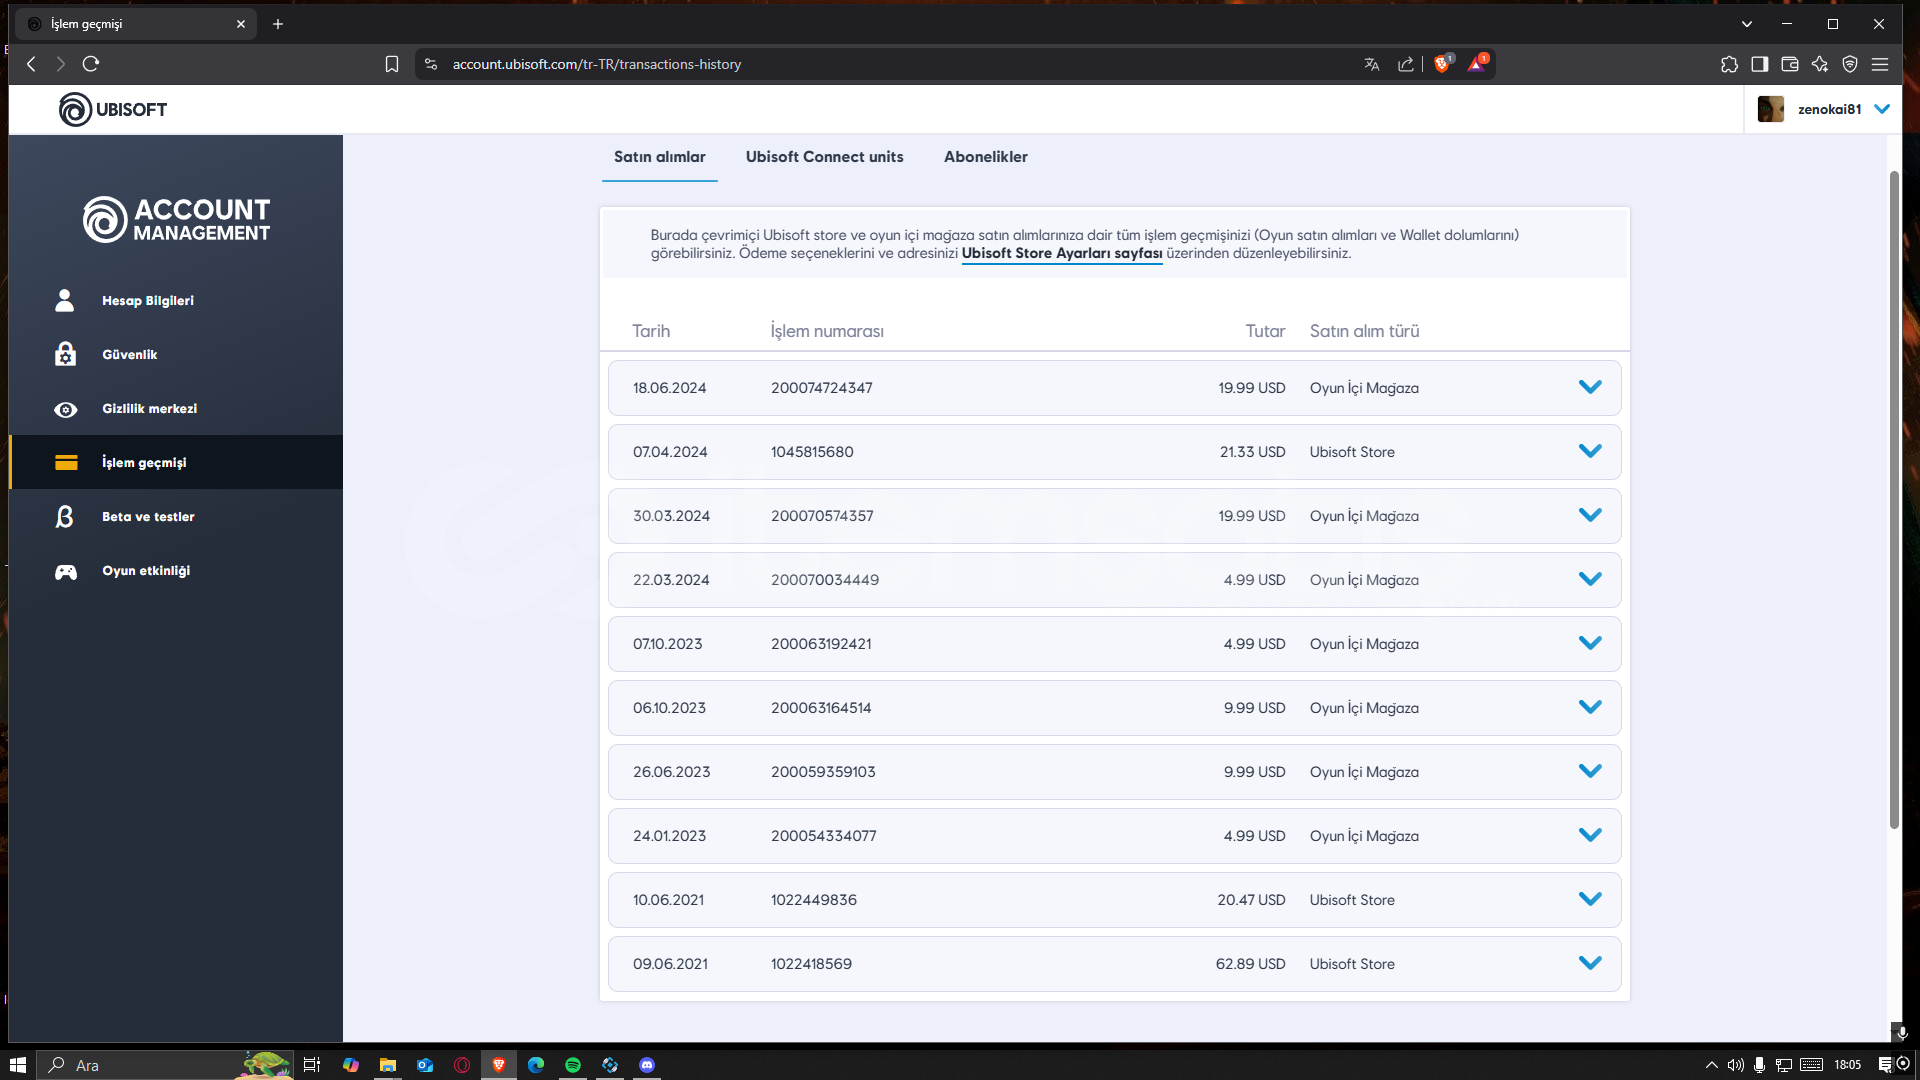1920x1080 pixels.
Task: Click the Ubisoft logo in header
Action: 112,109
